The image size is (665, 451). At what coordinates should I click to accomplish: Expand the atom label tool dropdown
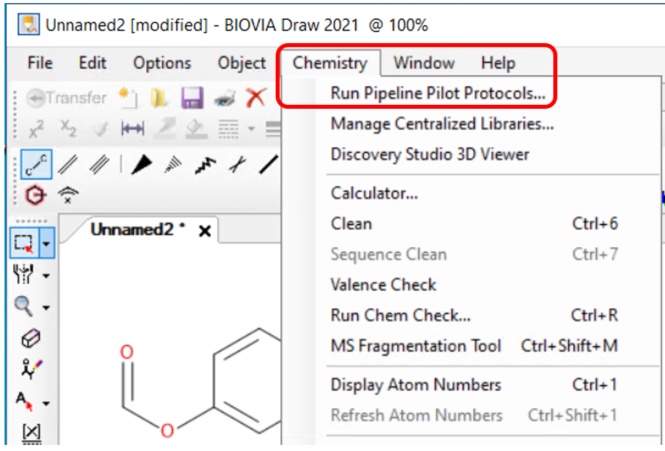[x=46, y=403]
